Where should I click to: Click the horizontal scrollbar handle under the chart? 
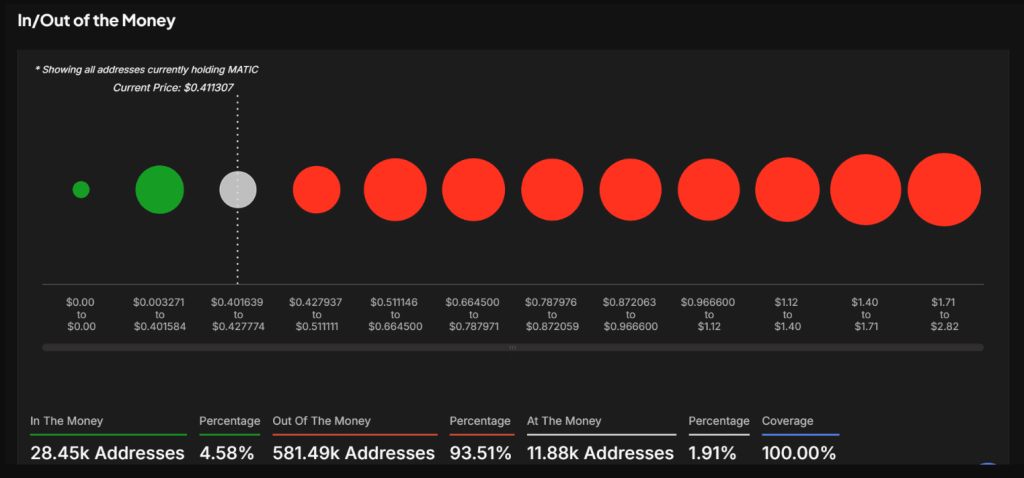[513, 347]
